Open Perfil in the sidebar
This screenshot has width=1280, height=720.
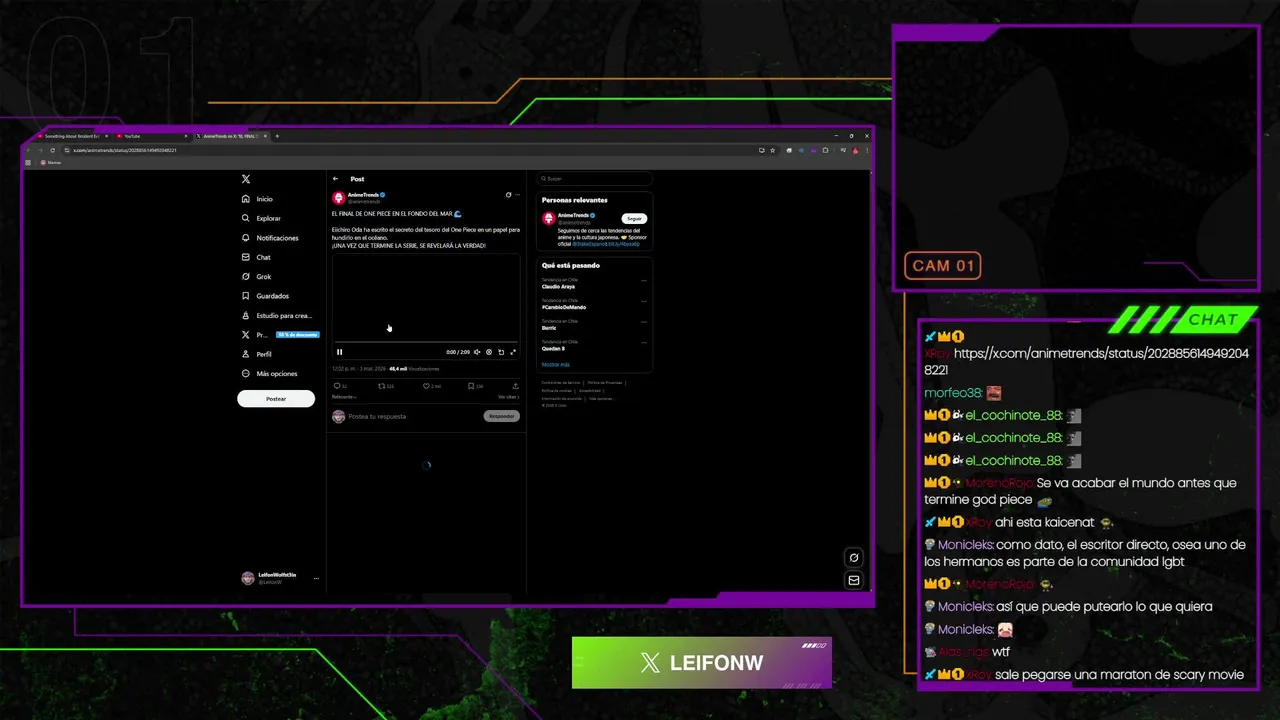257,354
